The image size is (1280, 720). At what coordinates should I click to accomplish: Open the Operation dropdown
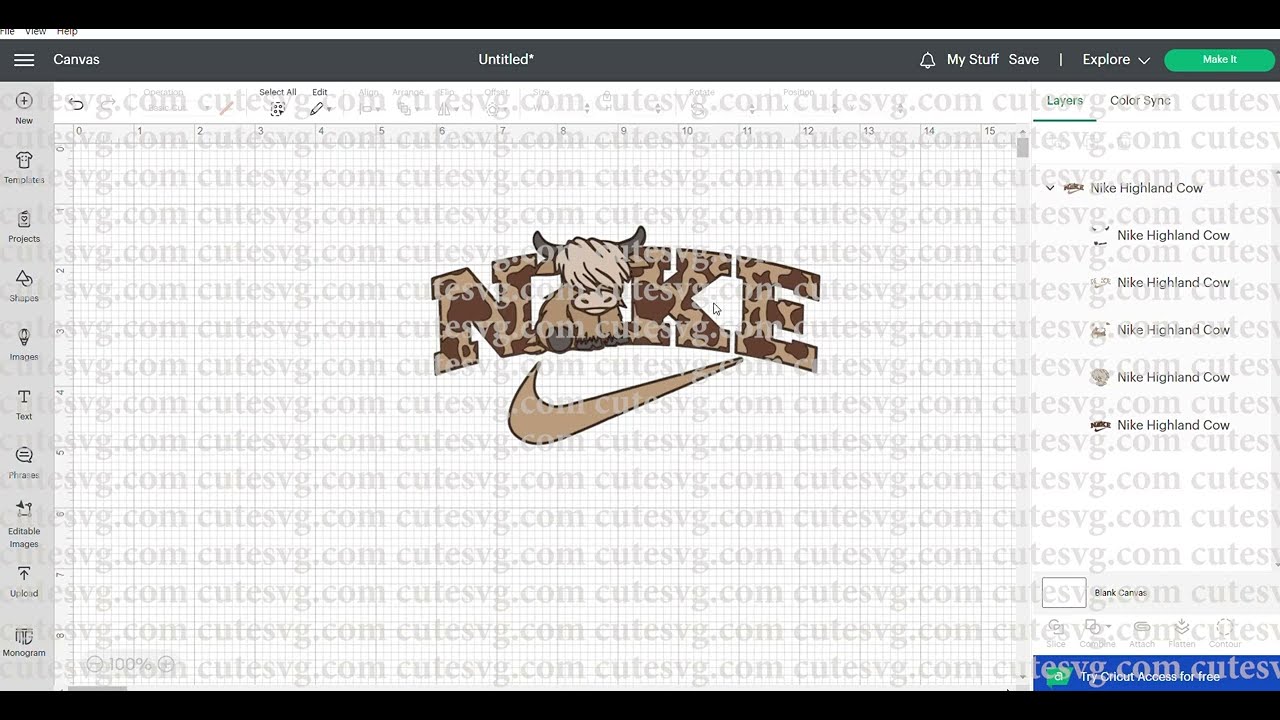(x=177, y=107)
